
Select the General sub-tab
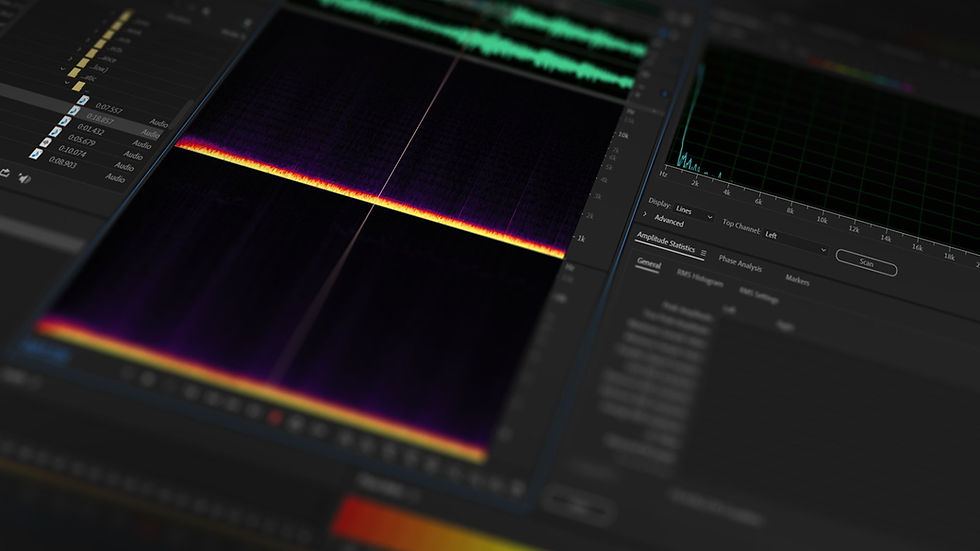(x=649, y=264)
